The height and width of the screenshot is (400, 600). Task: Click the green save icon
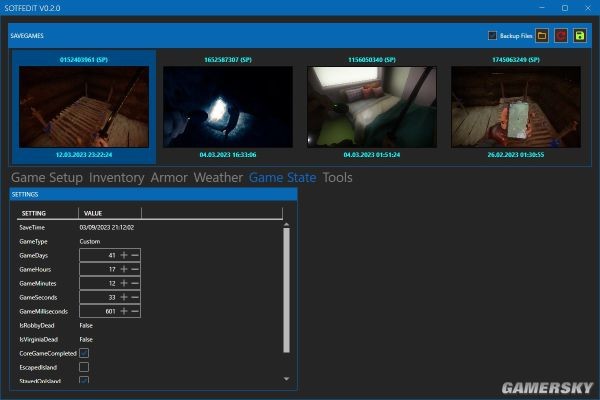pyautogui.click(x=580, y=36)
